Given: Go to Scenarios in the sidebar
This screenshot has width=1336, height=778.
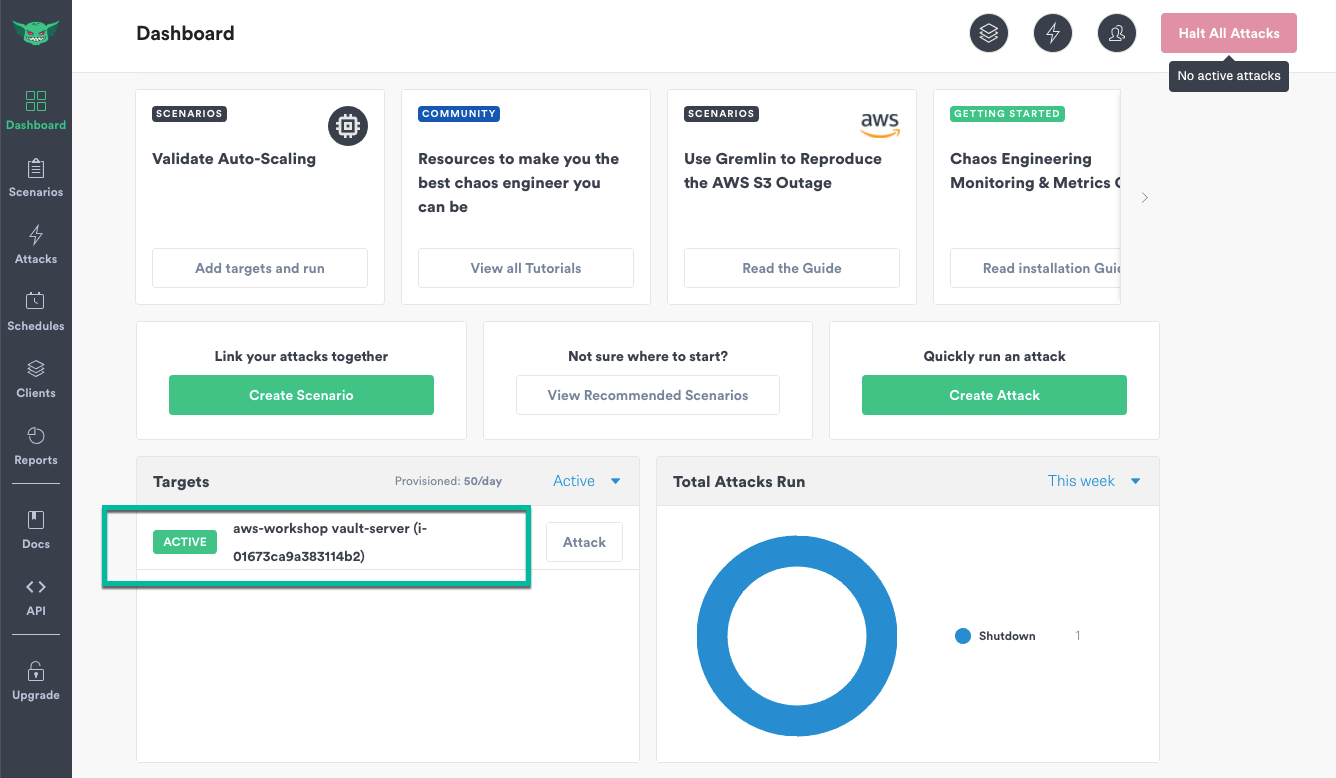Looking at the screenshot, I should pyautogui.click(x=36, y=178).
